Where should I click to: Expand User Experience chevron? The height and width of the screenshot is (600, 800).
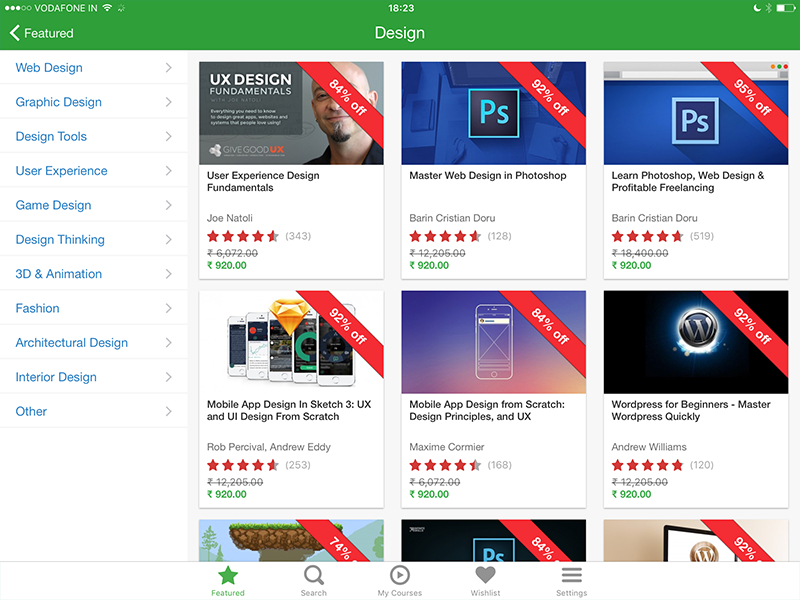click(168, 171)
